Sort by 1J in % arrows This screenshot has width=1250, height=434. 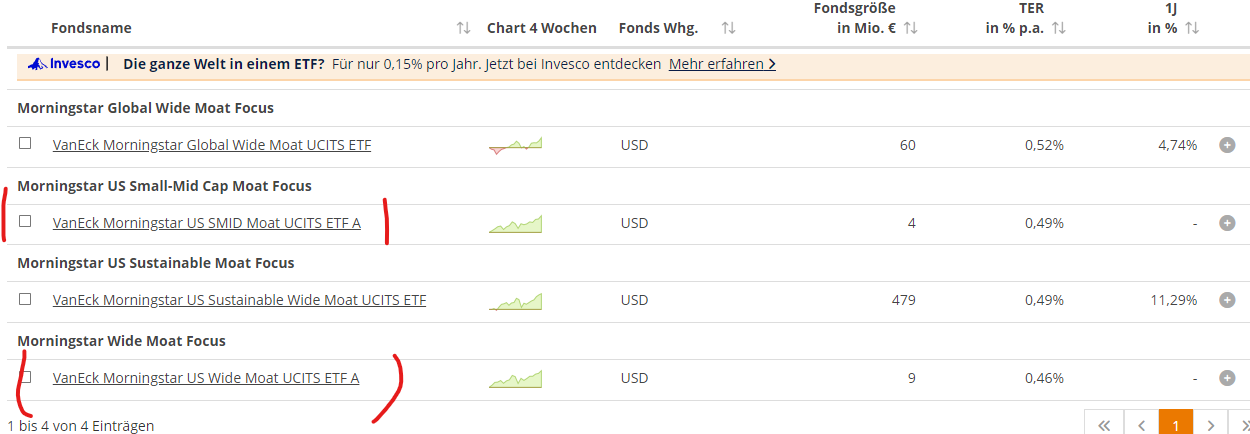1191,28
